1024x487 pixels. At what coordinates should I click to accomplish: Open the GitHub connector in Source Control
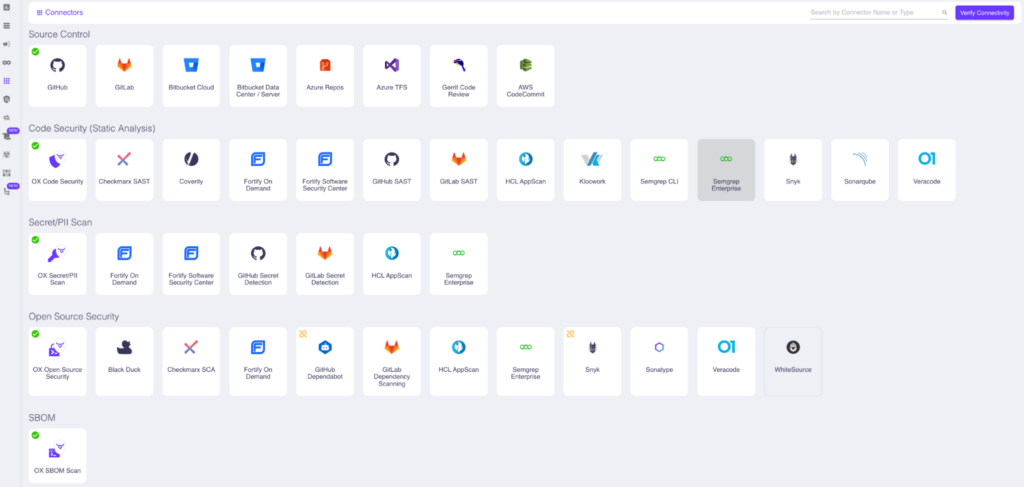tap(57, 76)
